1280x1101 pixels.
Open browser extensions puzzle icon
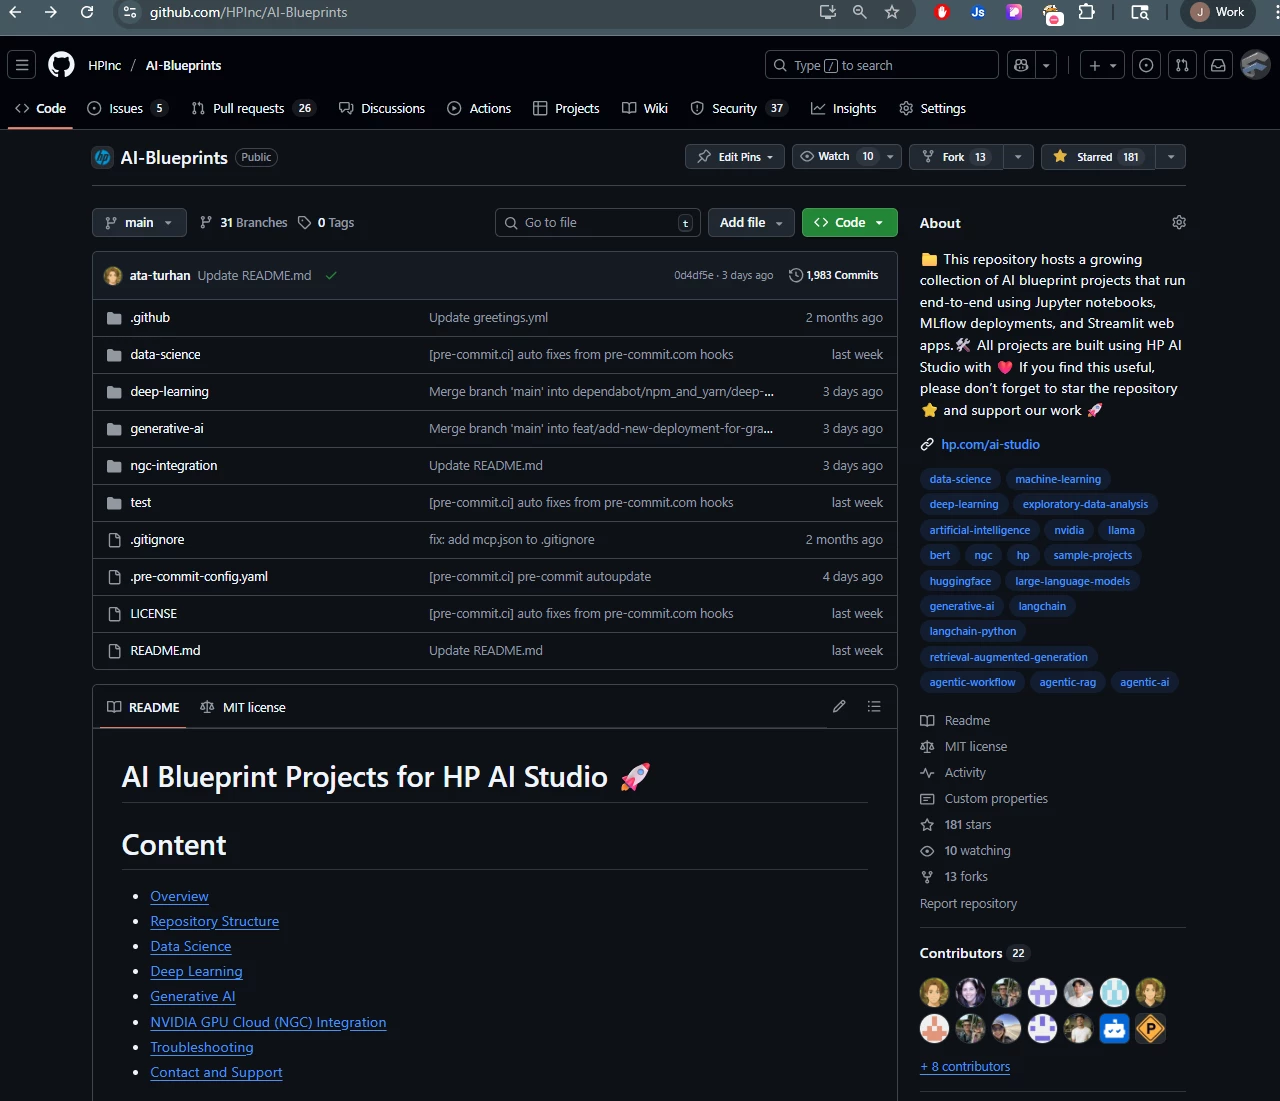point(1087,12)
